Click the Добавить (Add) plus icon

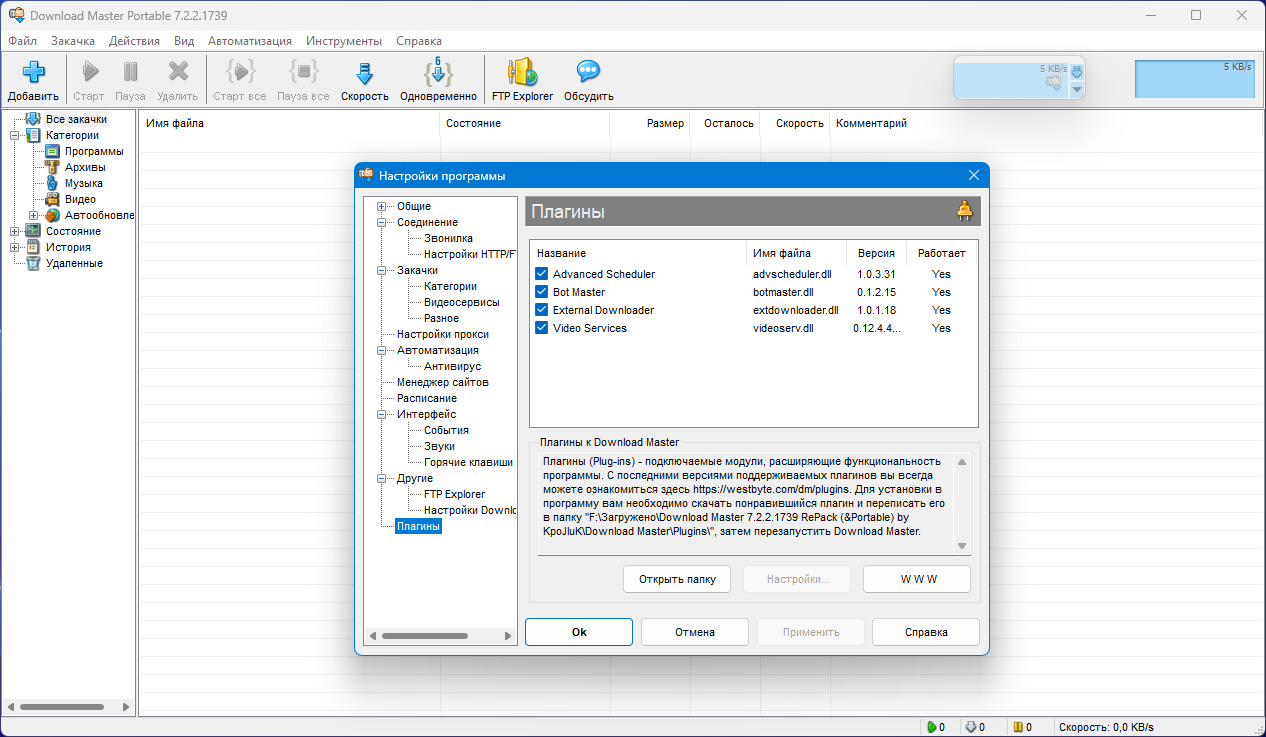point(33,73)
